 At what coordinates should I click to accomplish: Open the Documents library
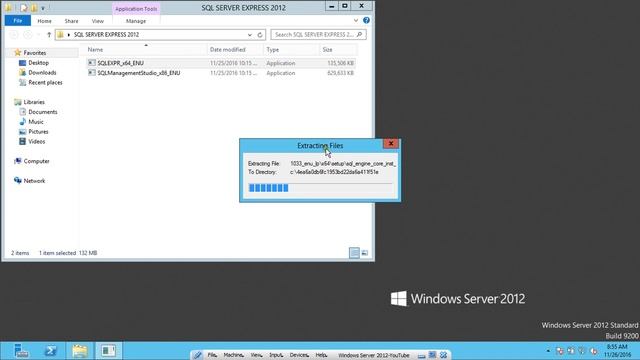42,112
